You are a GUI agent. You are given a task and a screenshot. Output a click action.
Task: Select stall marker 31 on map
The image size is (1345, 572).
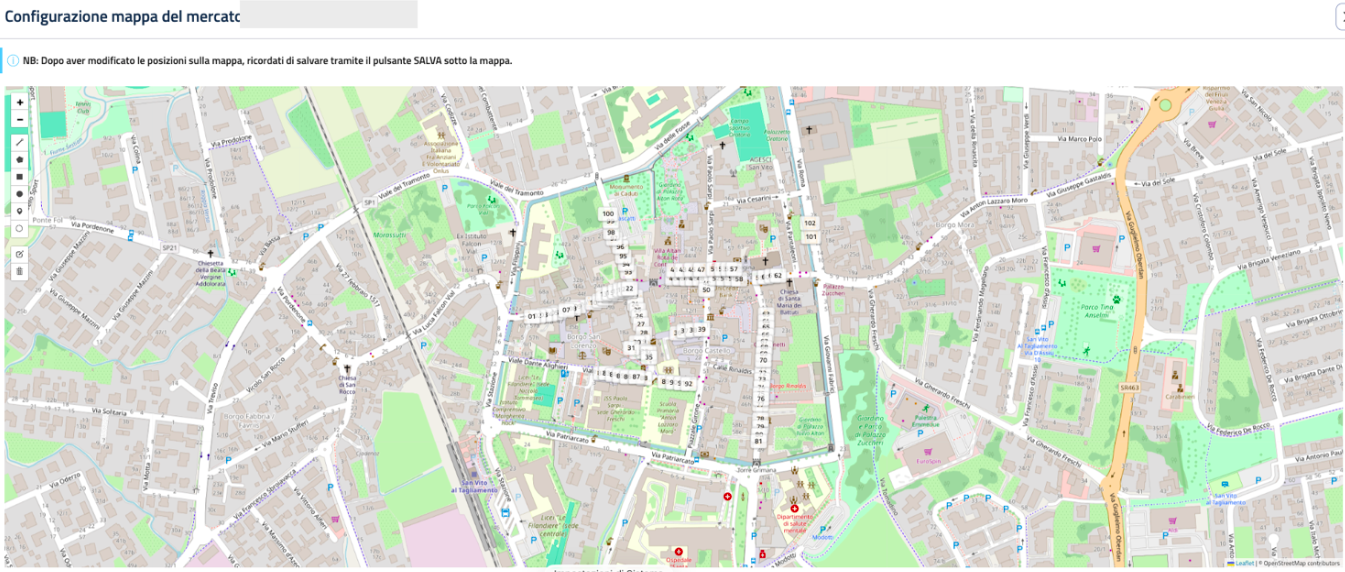tap(630, 347)
